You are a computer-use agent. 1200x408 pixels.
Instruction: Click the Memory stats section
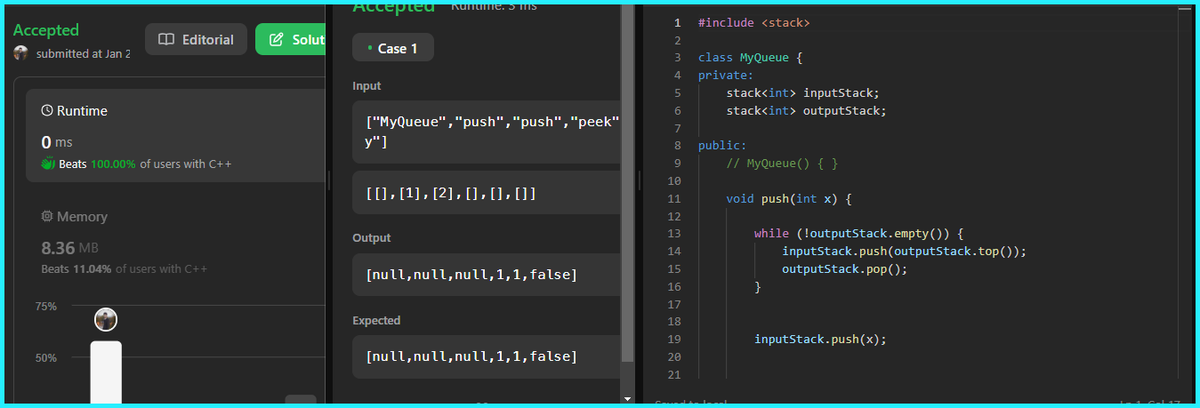[176, 243]
